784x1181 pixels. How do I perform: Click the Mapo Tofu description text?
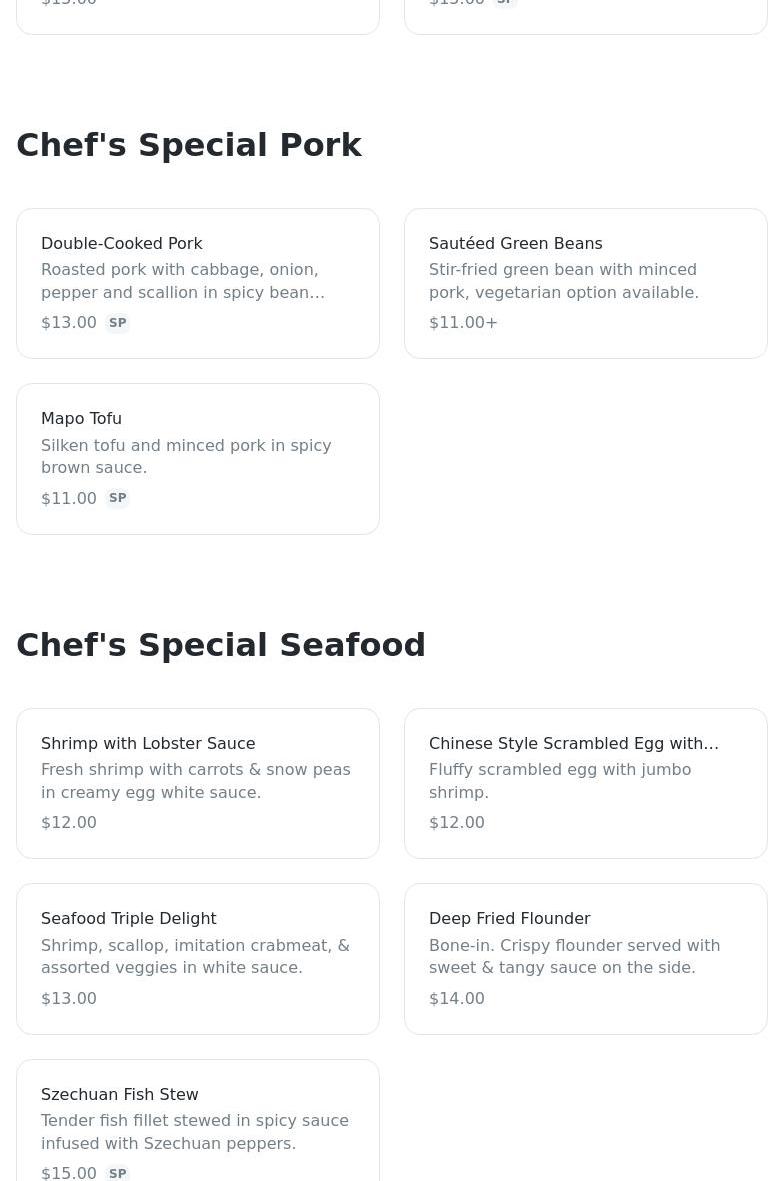click(186, 456)
